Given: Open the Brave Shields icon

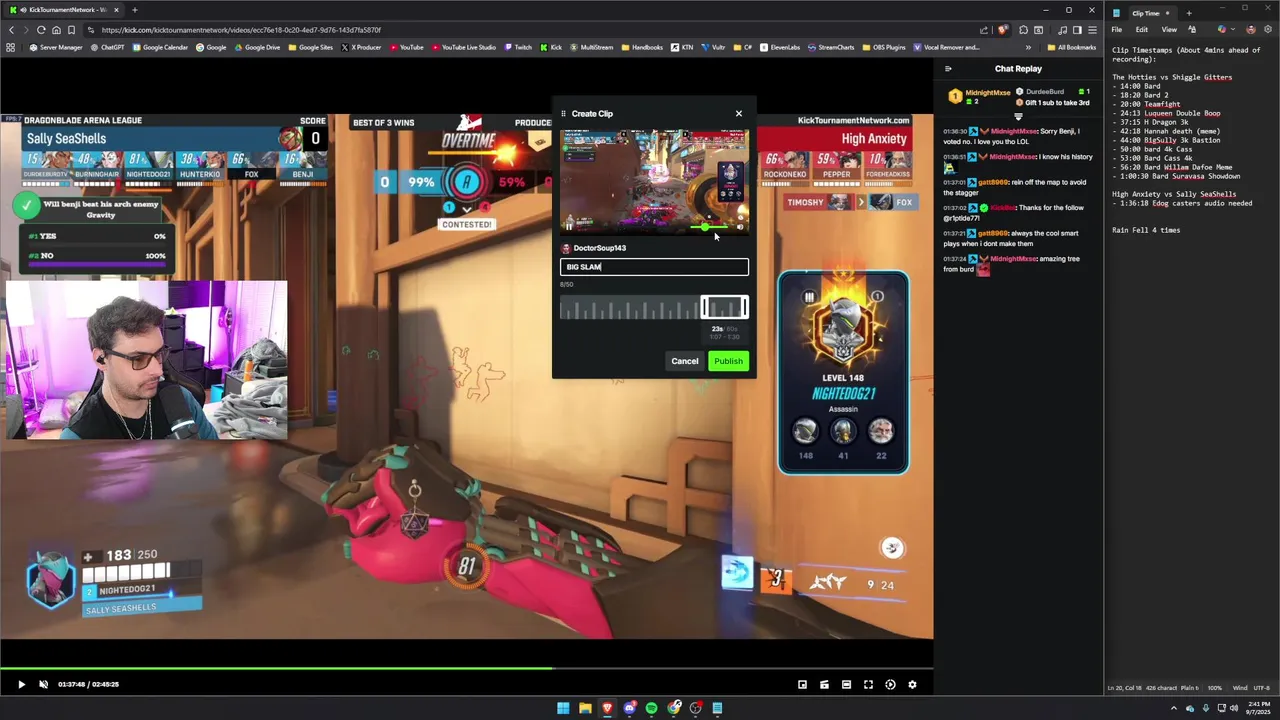Looking at the screenshot, I should coord(1003,30).
